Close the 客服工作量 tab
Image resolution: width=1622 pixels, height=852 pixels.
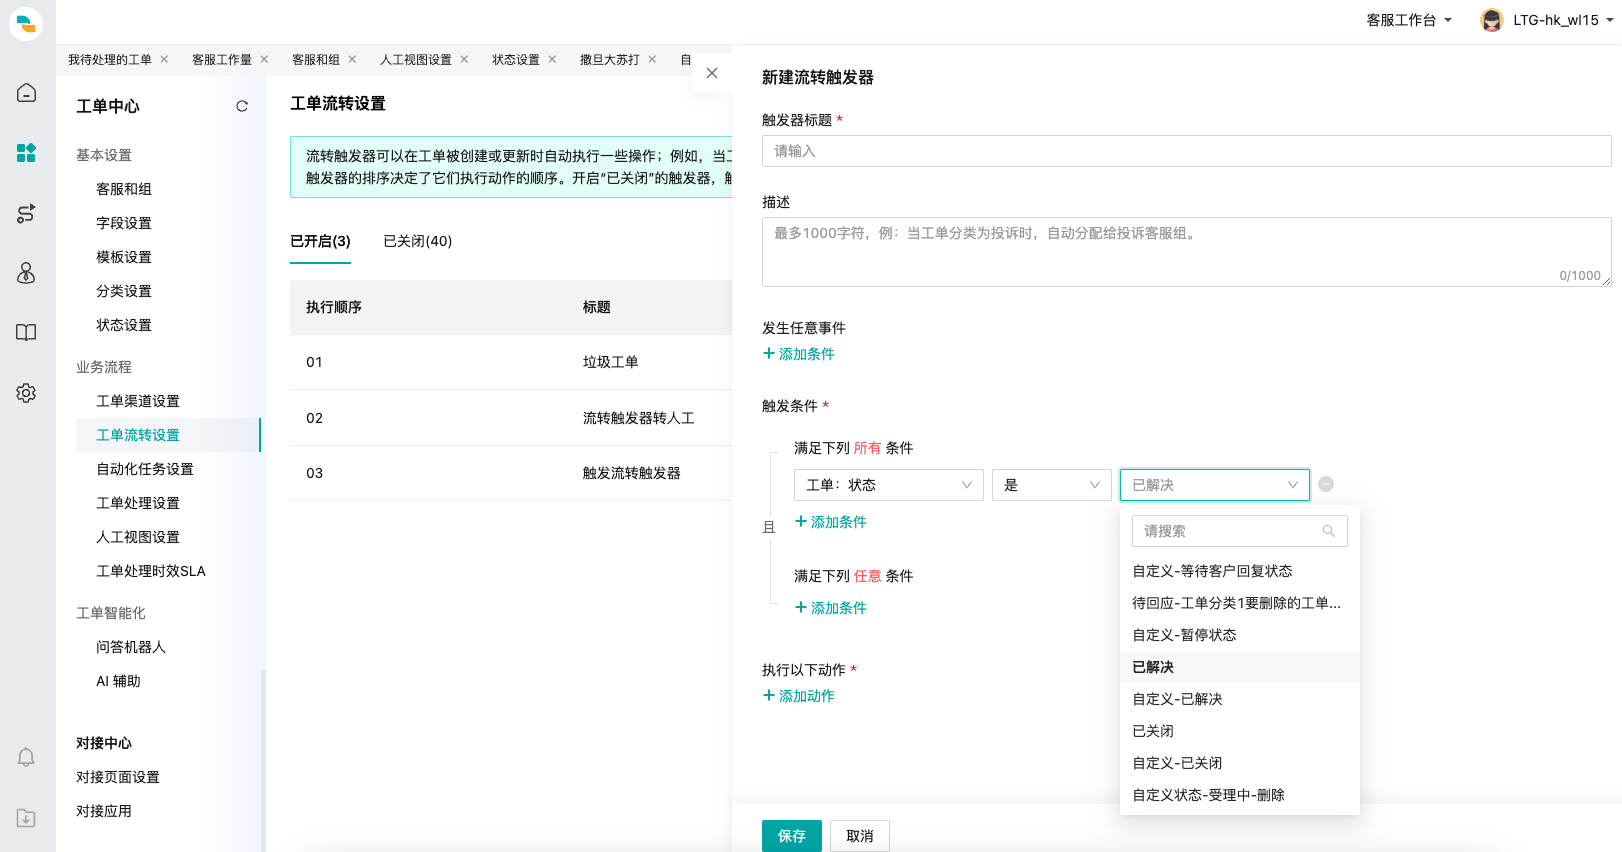pos(265,59)
